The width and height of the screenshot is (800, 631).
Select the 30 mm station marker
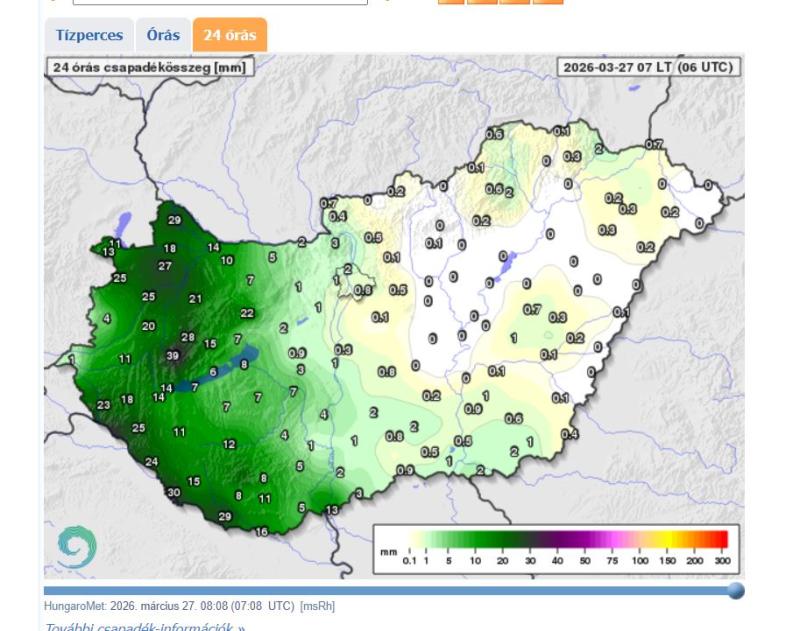click(174, 493)
